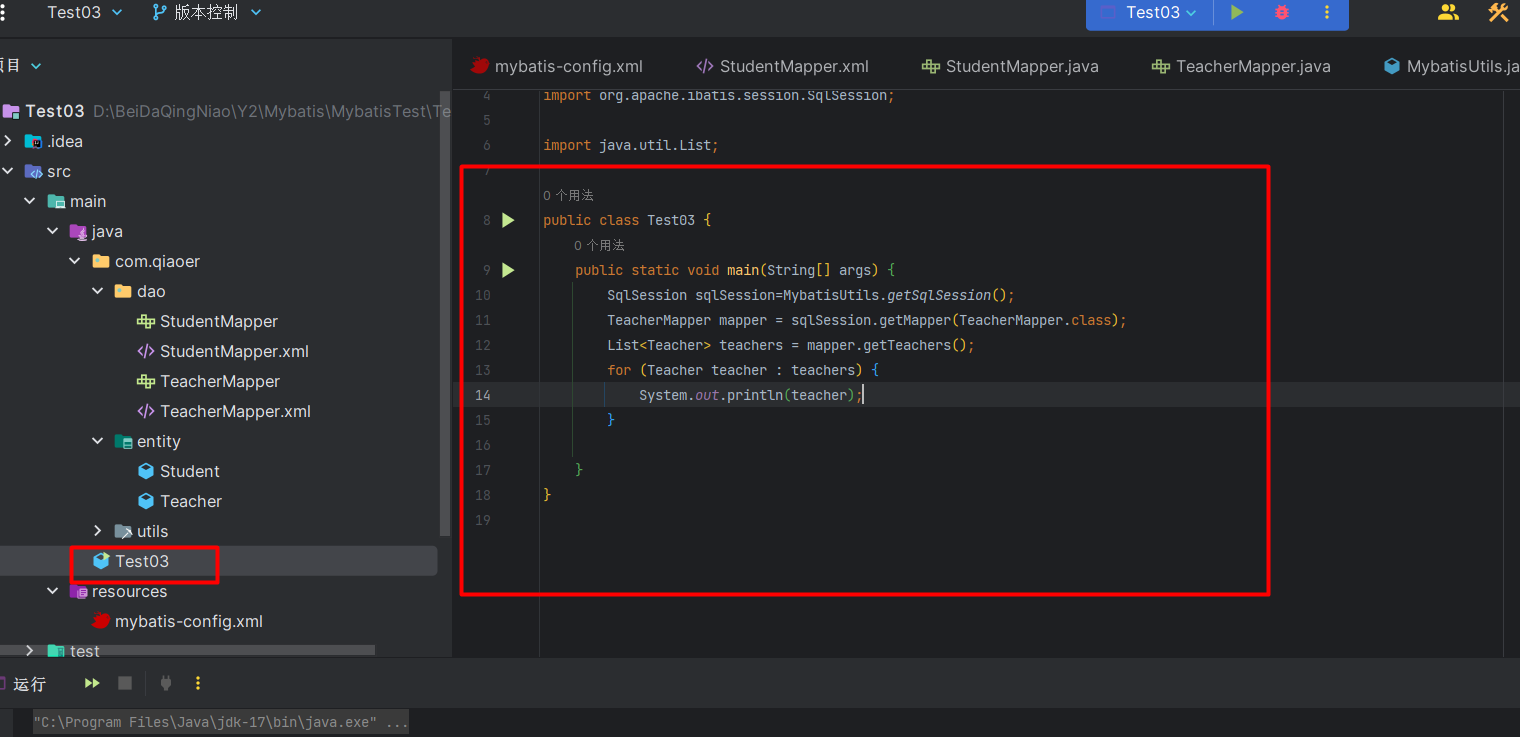Click the project tree horizontal scrollbar
This screenshot has width=1520, height=737.
tap(190, 650)
